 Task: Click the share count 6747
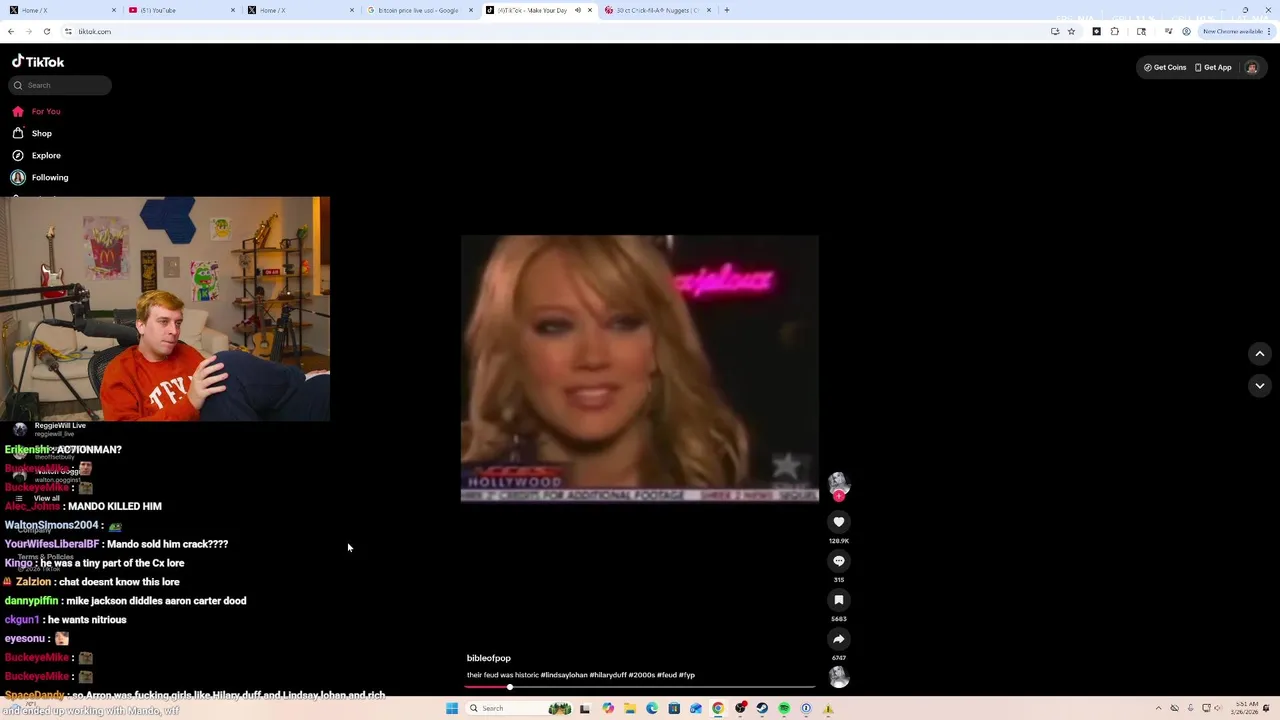(x=839, y=658)
